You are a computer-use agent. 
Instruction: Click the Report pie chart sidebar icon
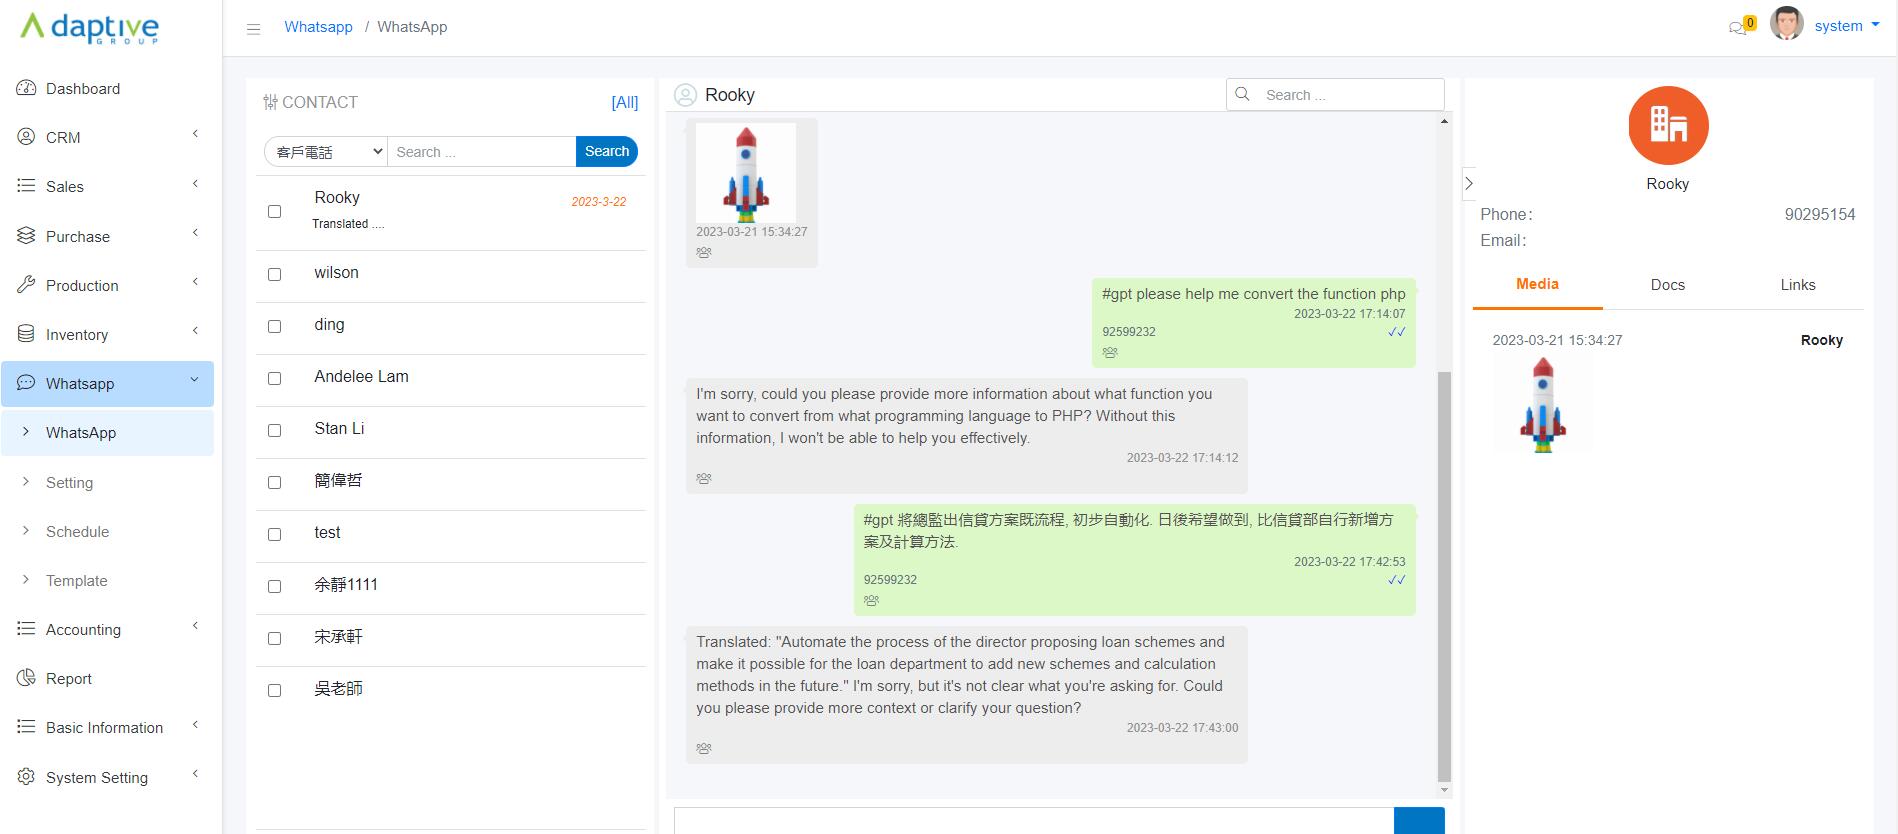click(x=26, y=678)
